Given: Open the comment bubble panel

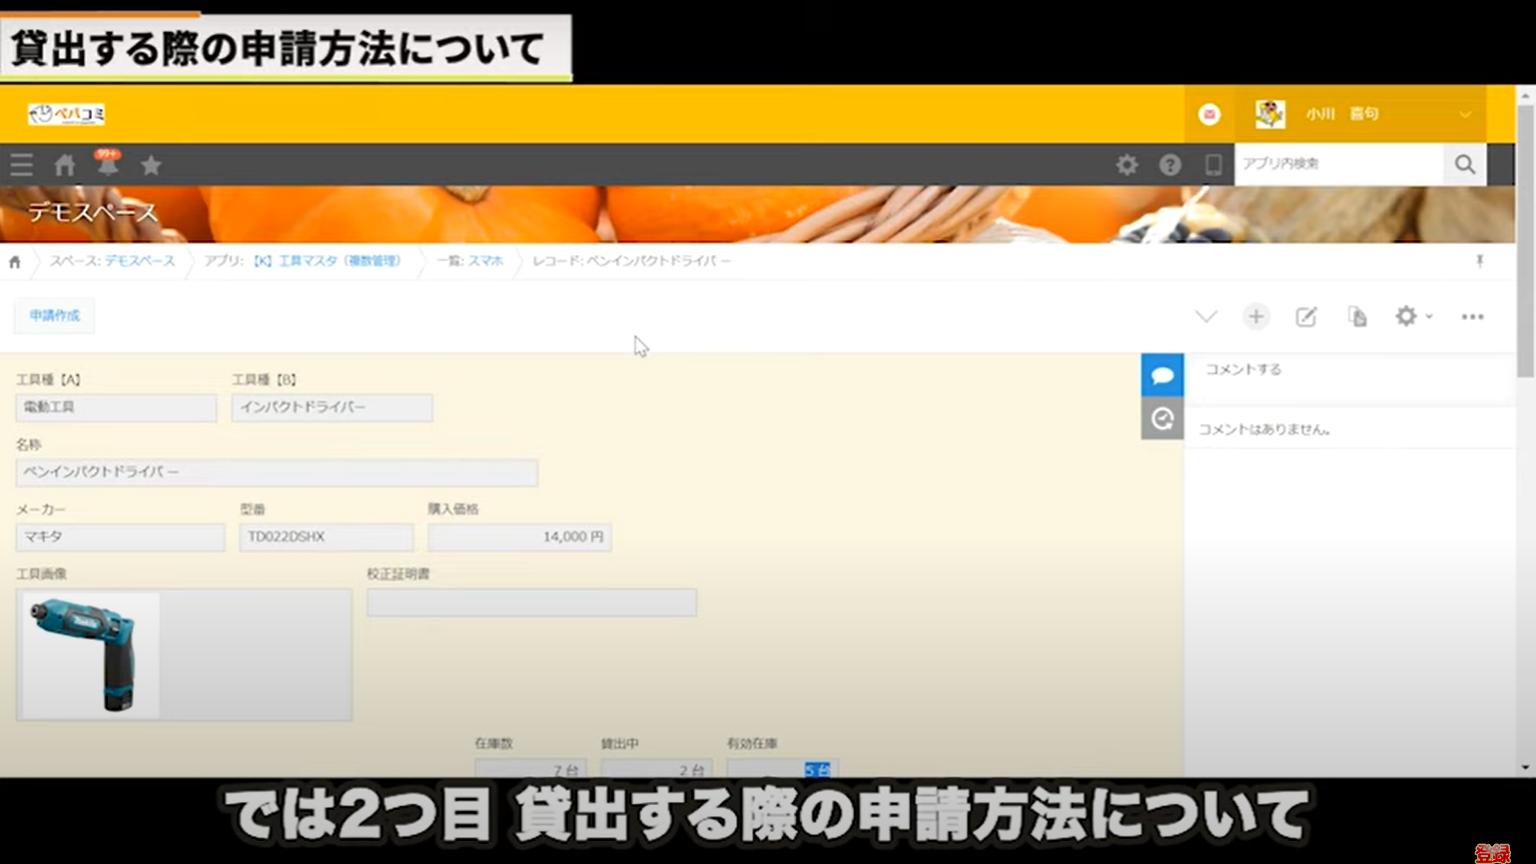Looking at the screenshot, I should (x=1162, y=374).
